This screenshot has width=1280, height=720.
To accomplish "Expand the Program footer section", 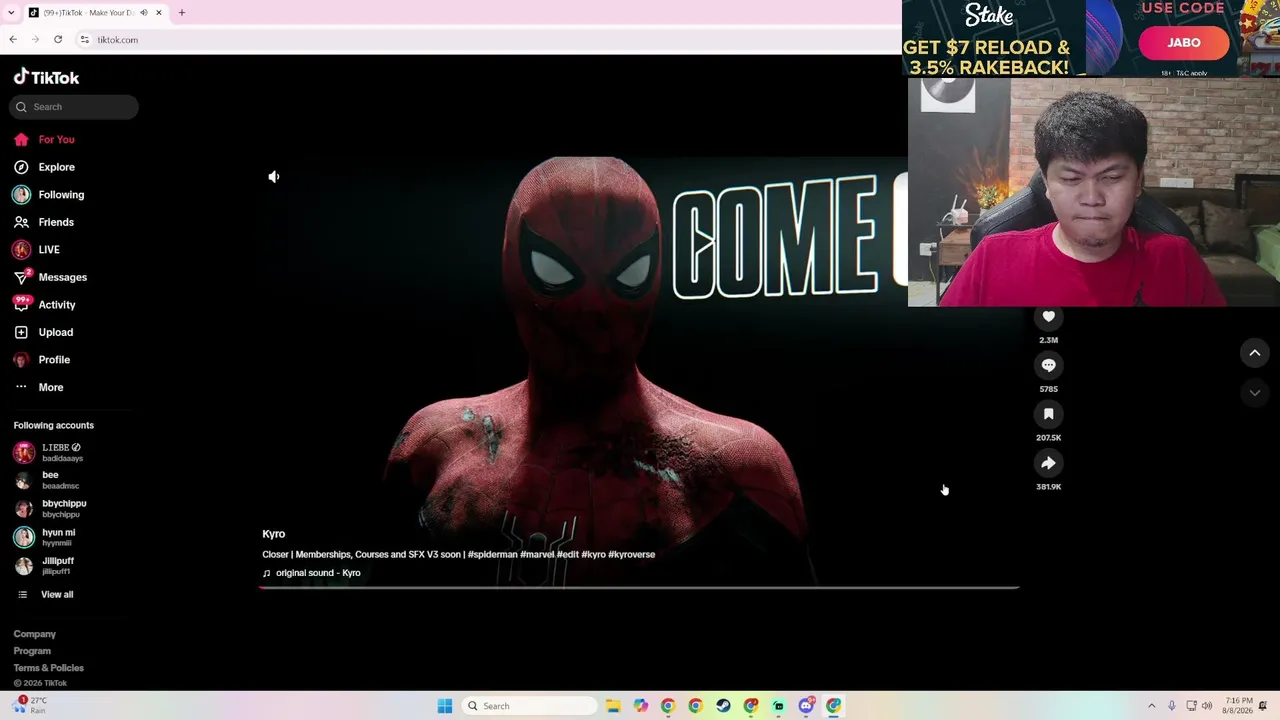I will tap(32, 651).
